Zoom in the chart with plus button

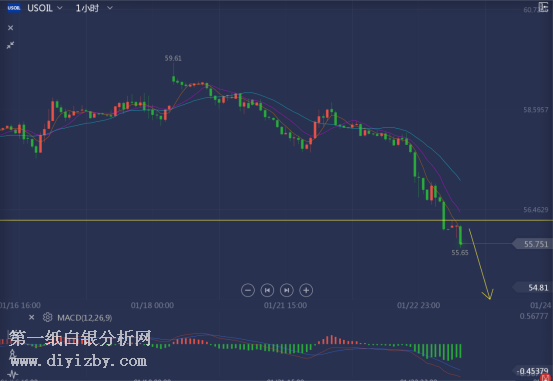306,290
